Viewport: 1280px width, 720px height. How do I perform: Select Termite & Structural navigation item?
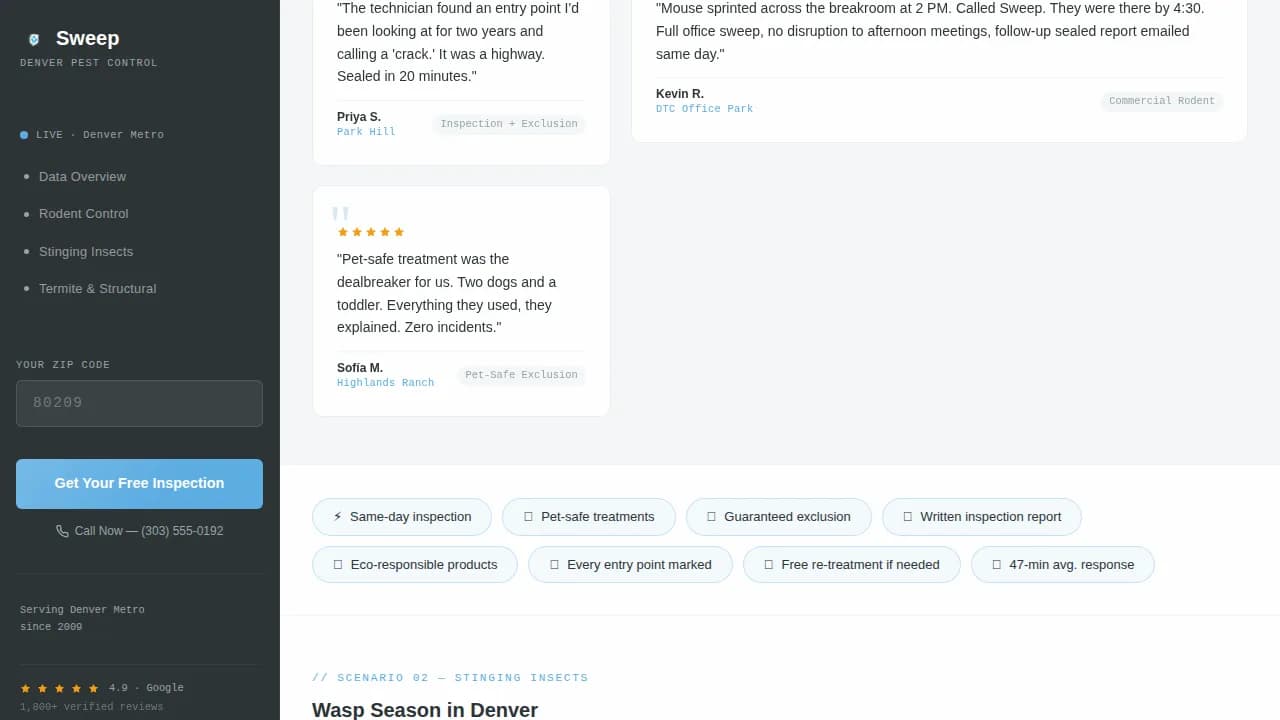(x=97, y=288)
